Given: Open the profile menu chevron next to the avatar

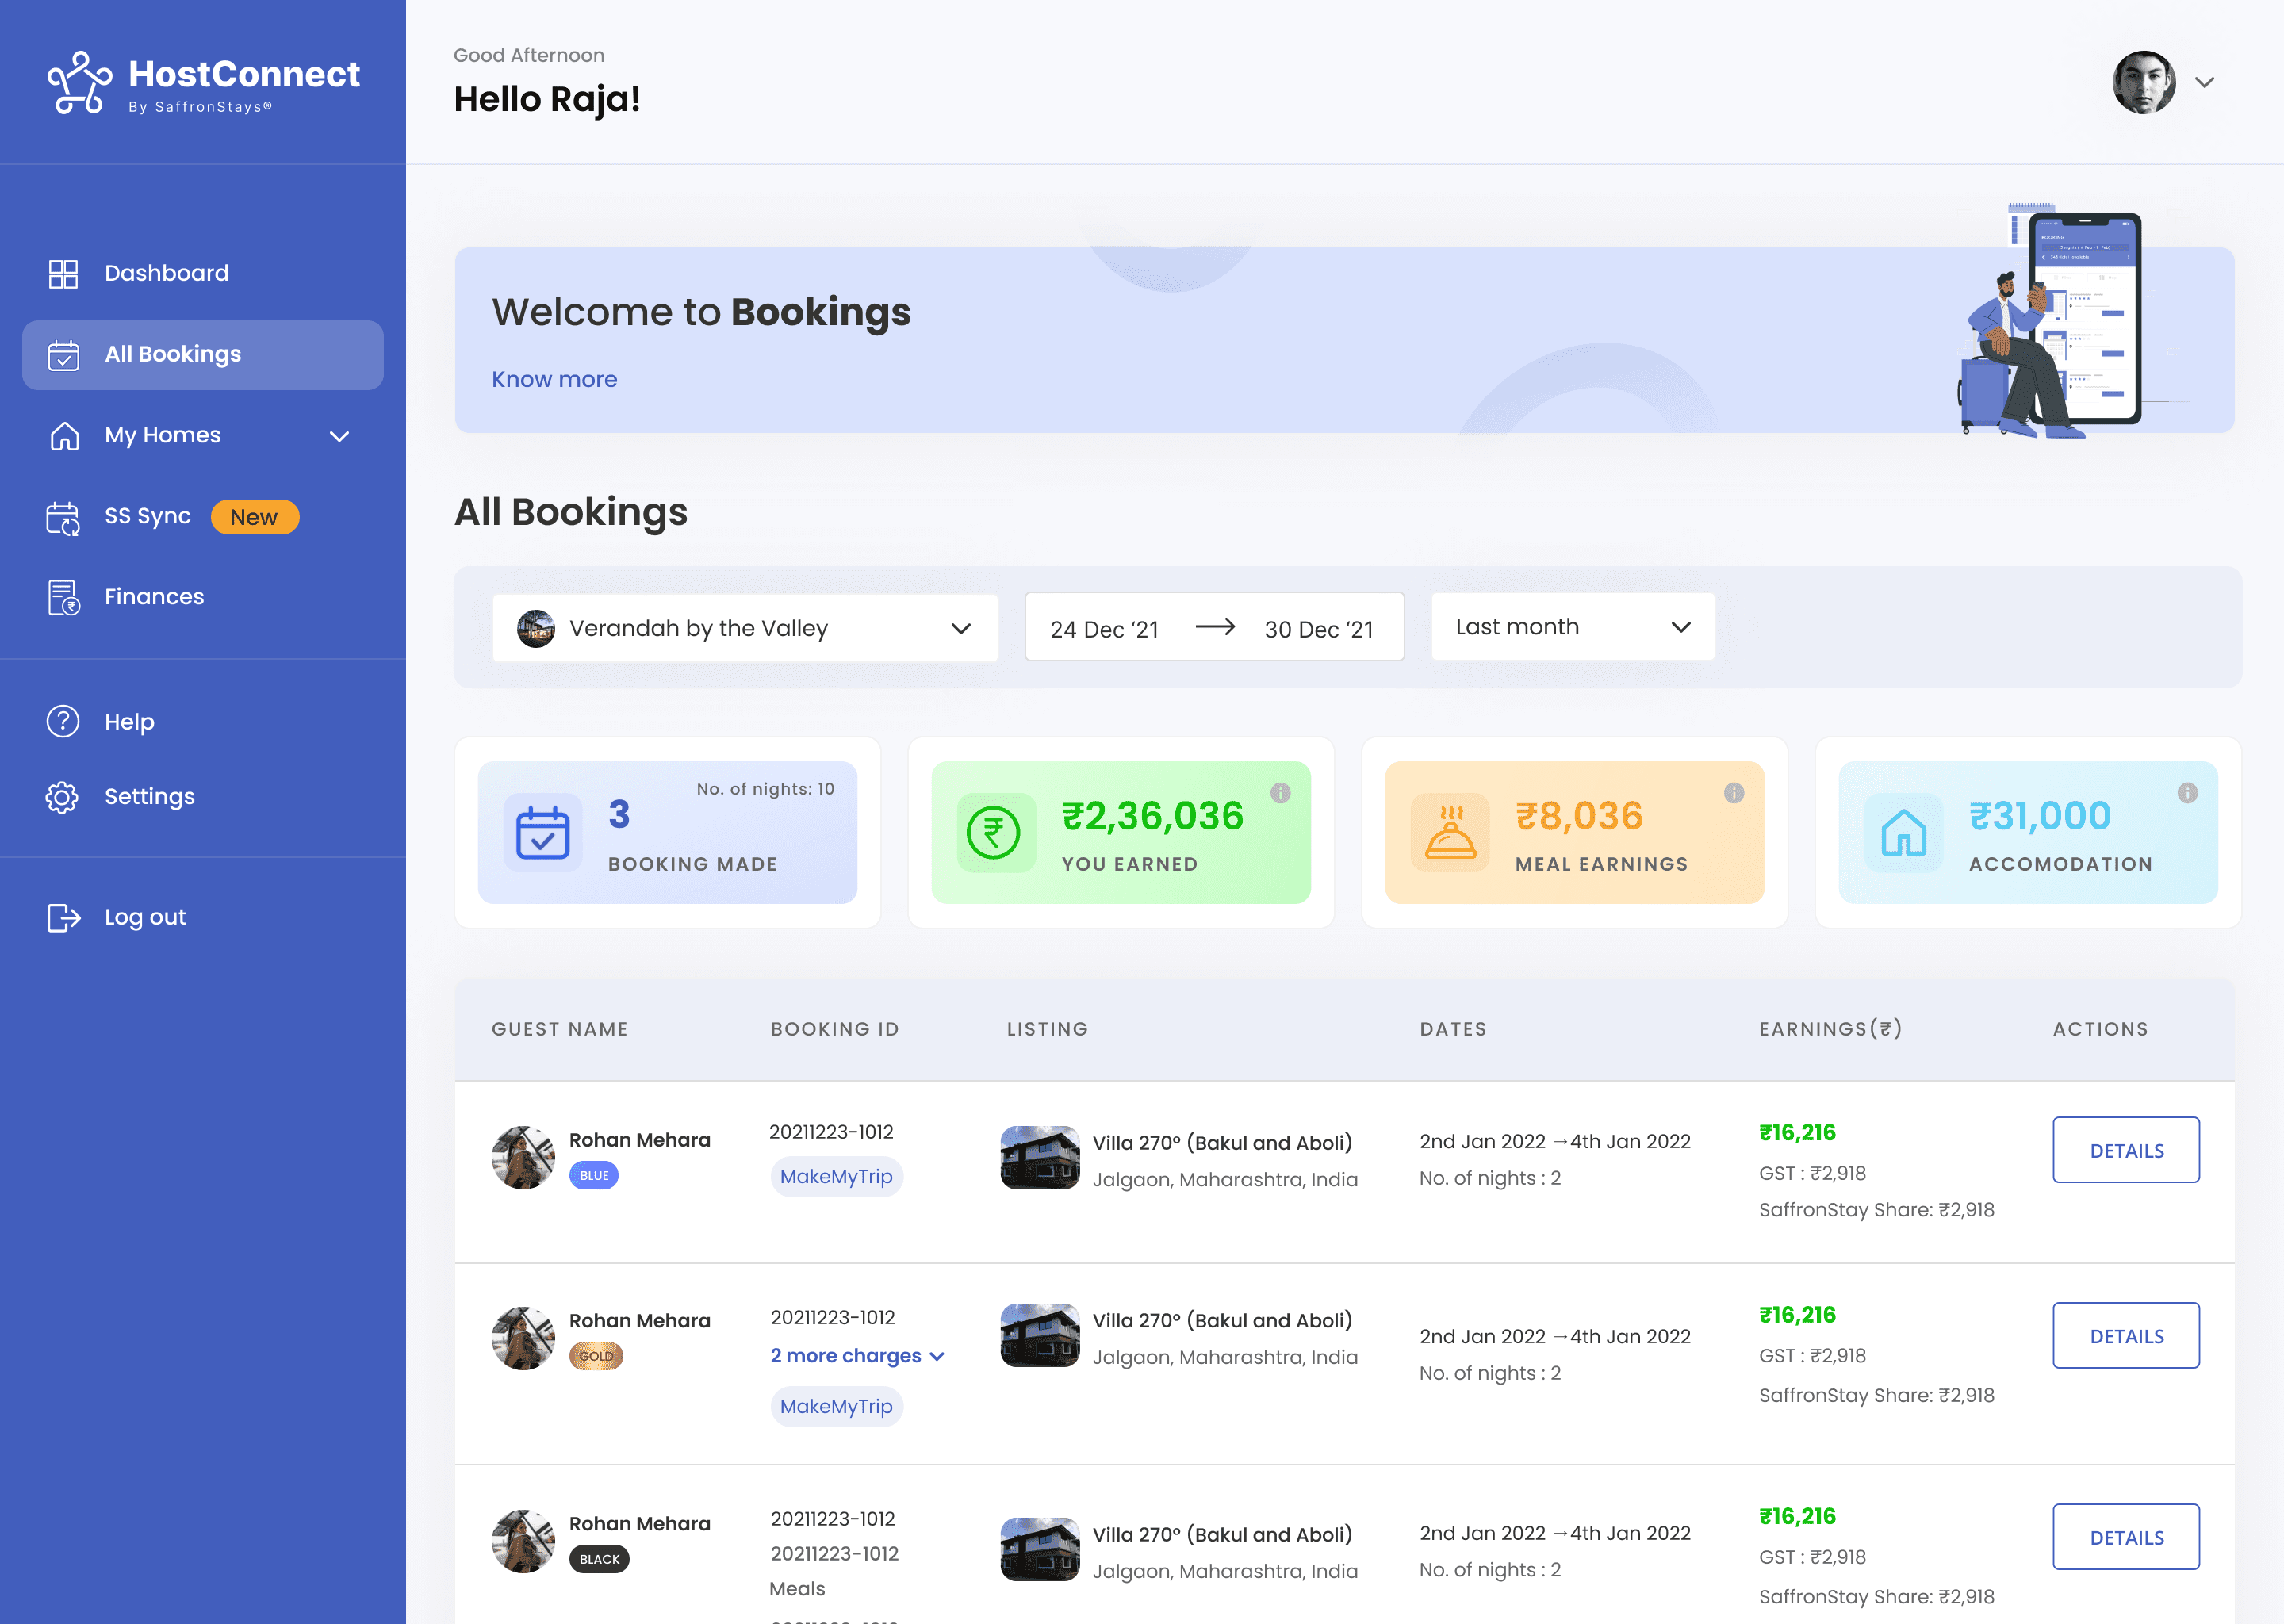Looking at the screenshot, I should (x=2204, y=82).
